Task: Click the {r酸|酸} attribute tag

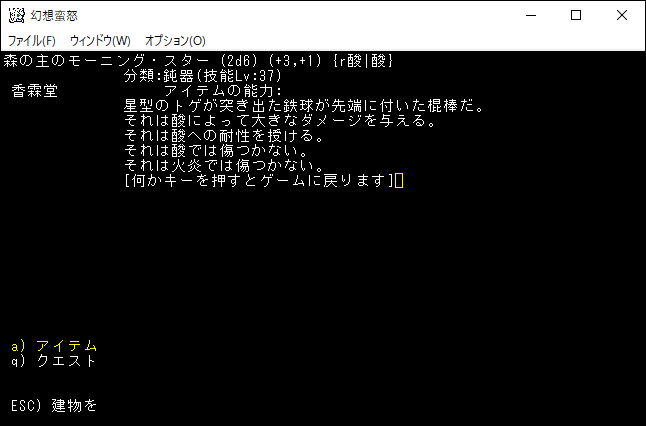Action: pyautogui.click(x=363, y=61)
